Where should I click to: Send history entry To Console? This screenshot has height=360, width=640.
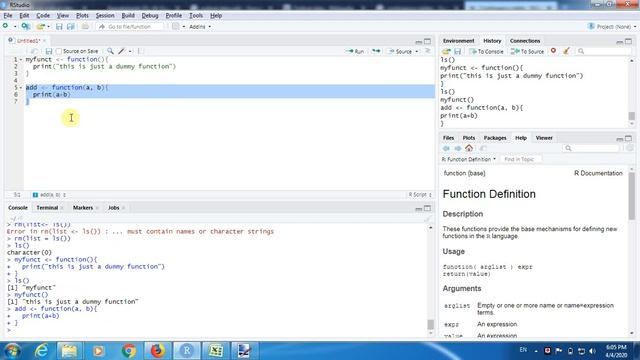[487, 51]
